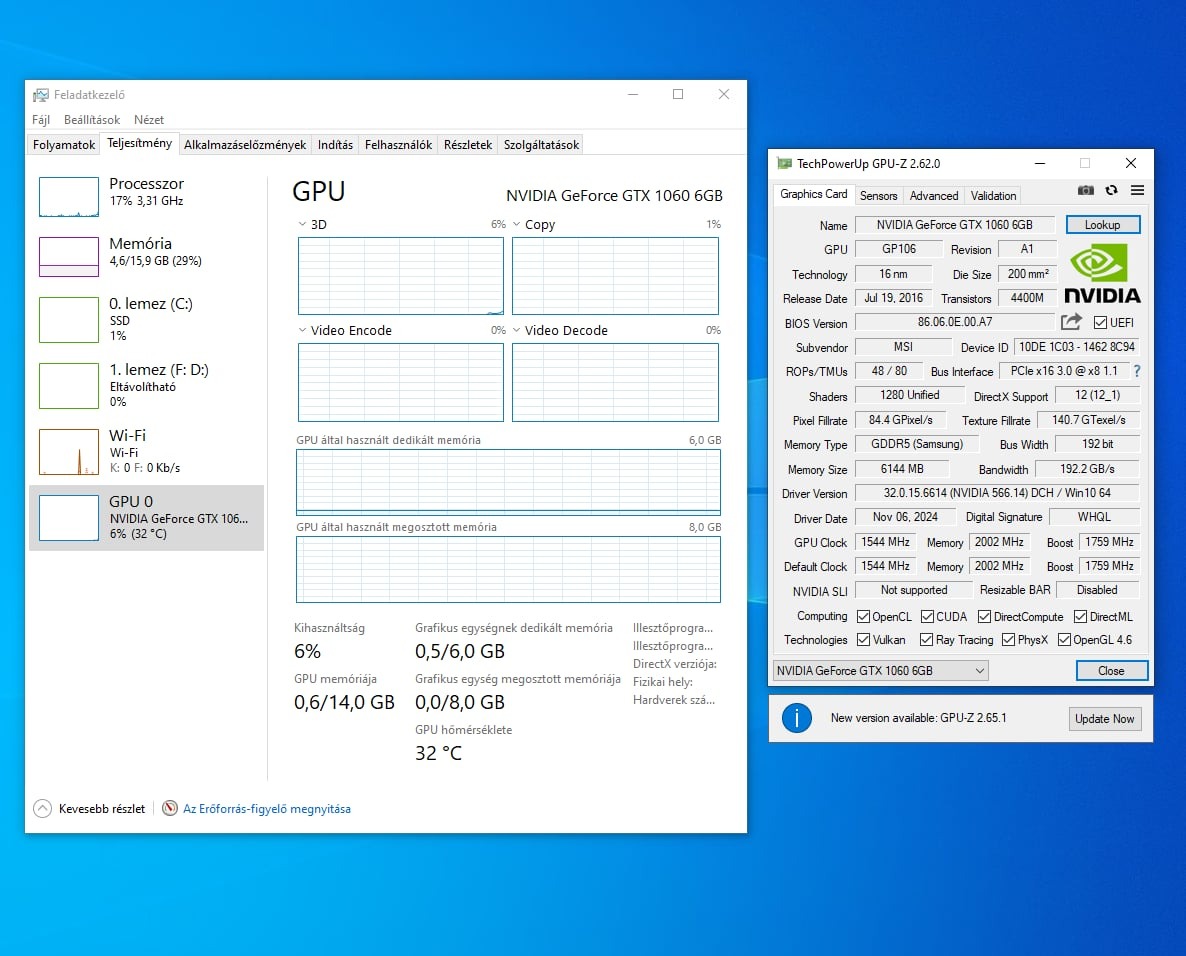Open the GPU selection dropdown in GPU-Z
This screenshot has width=1186, height=956.
click(880, 671)
